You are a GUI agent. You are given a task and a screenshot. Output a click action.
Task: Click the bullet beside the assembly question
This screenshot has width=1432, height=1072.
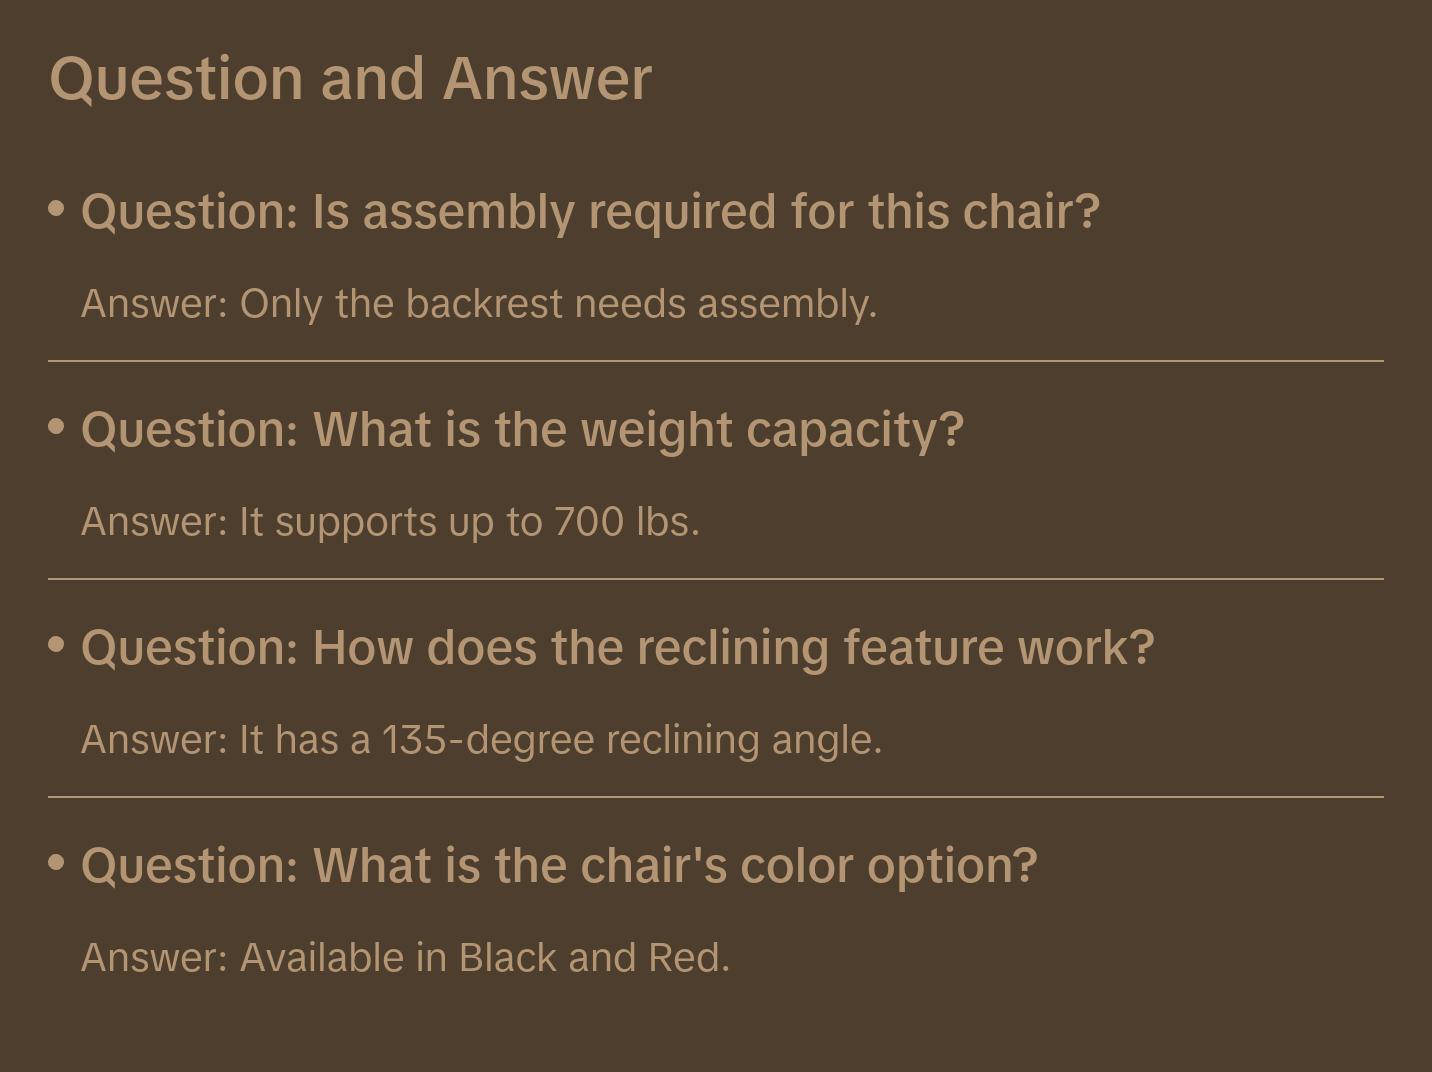pos(57,209)
